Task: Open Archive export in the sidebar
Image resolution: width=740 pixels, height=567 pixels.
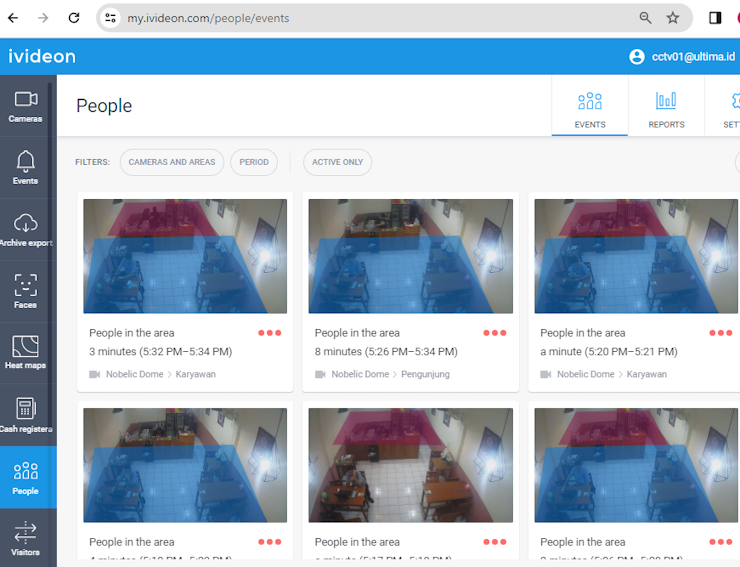Action: (x=25, y=230)
